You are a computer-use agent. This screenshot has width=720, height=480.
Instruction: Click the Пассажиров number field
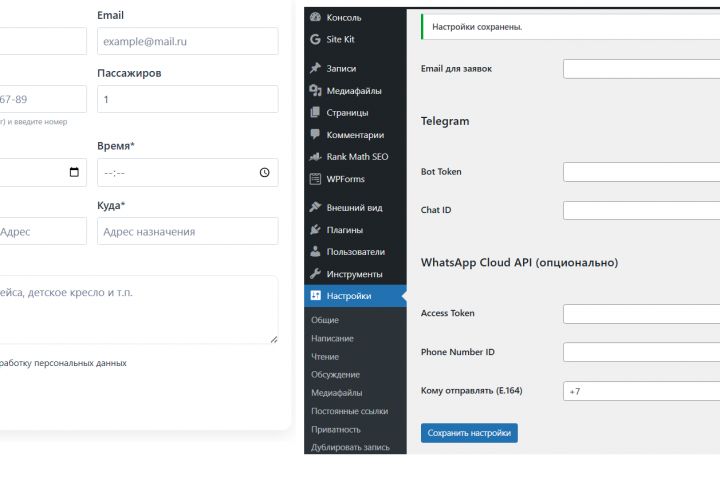pos(187,100)
